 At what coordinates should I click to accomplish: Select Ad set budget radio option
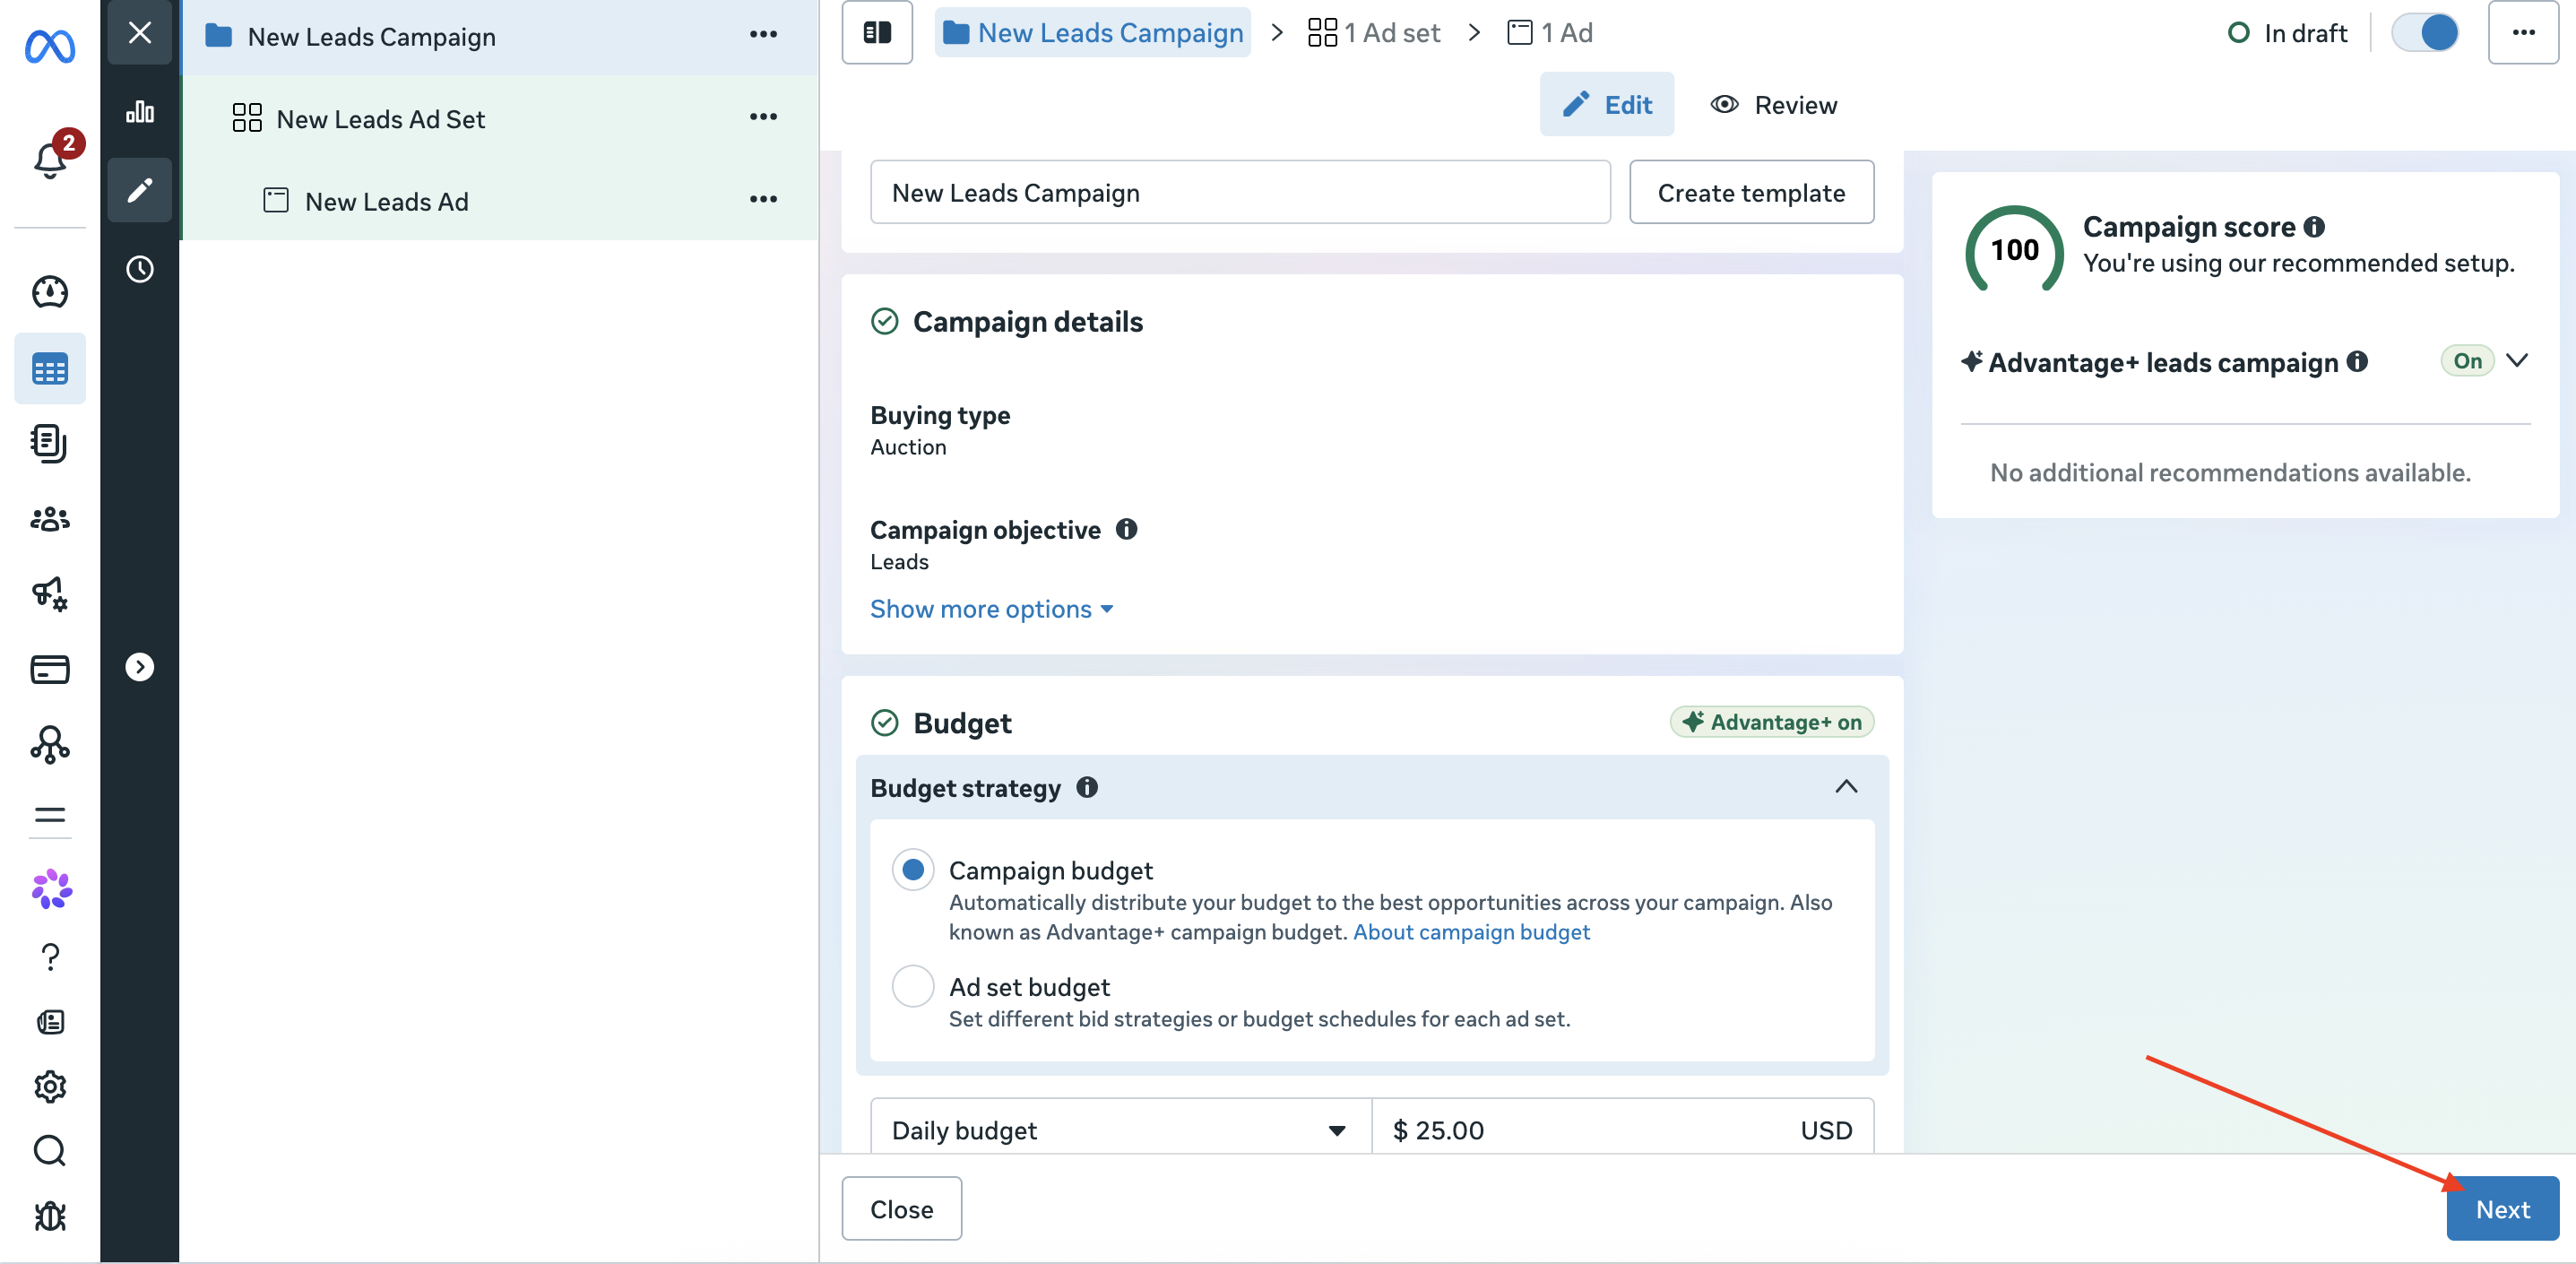coord(913,986)
